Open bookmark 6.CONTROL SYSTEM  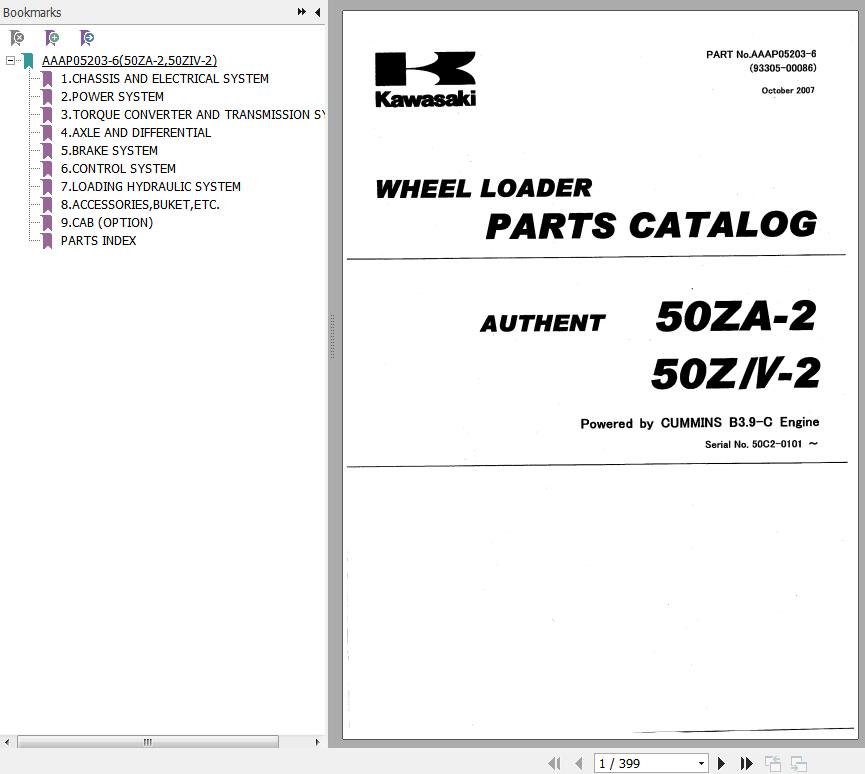click(118, 169)
